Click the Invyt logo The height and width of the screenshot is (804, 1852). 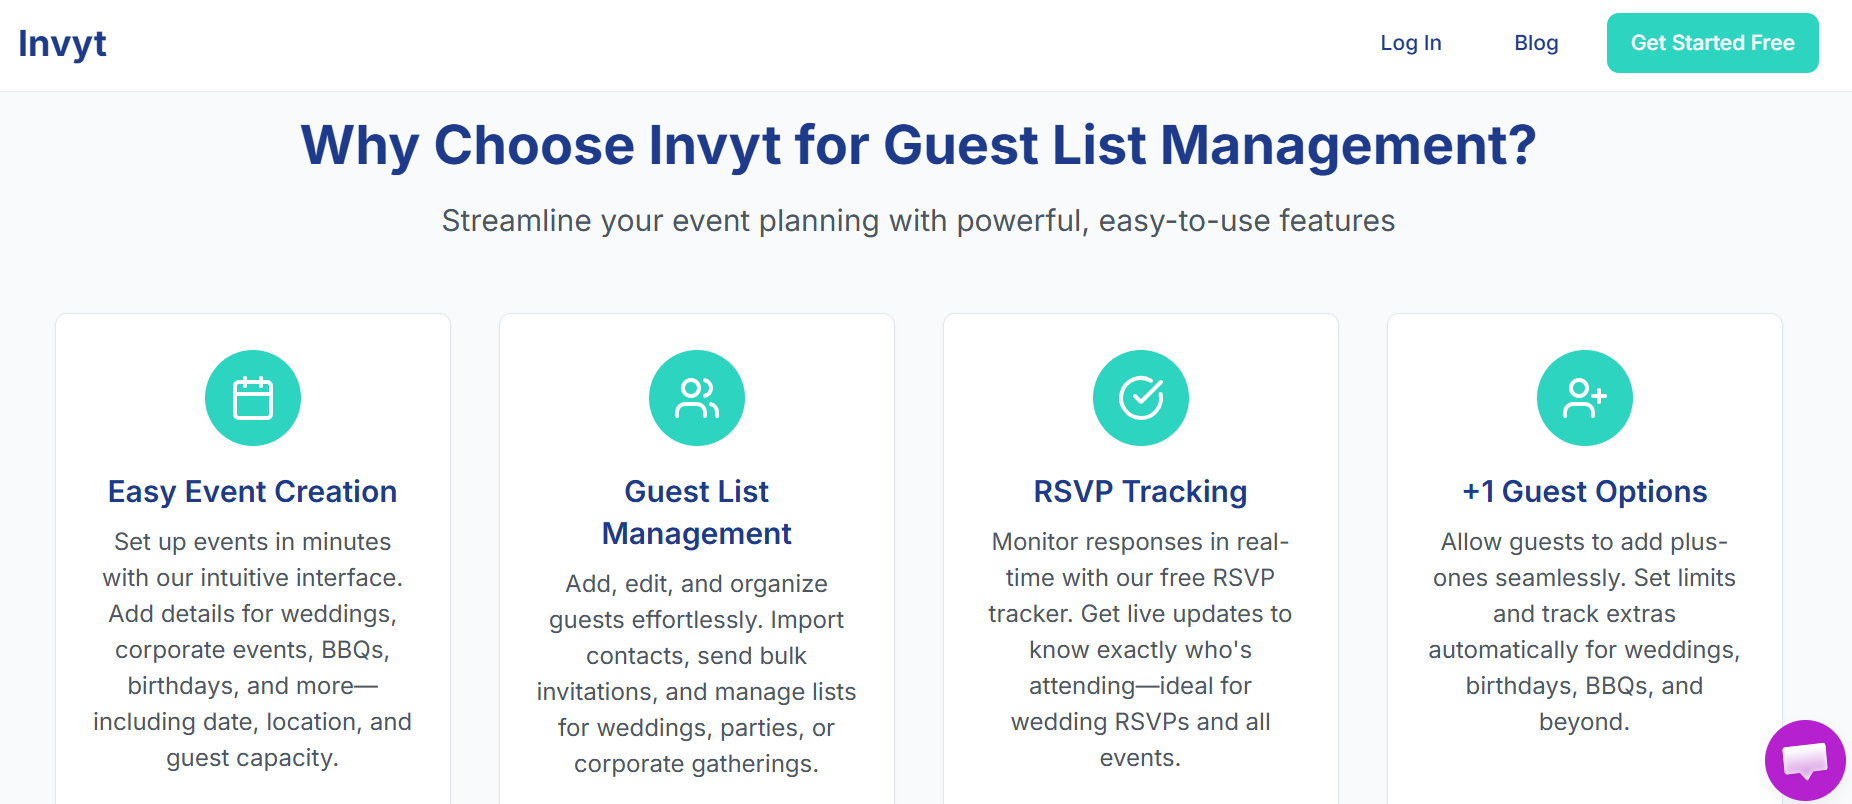[62, 44]
